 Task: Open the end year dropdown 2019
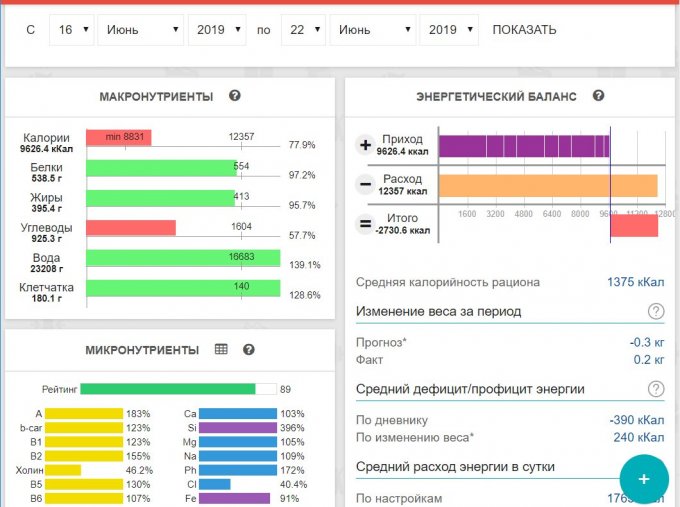[x=449, y=30]
